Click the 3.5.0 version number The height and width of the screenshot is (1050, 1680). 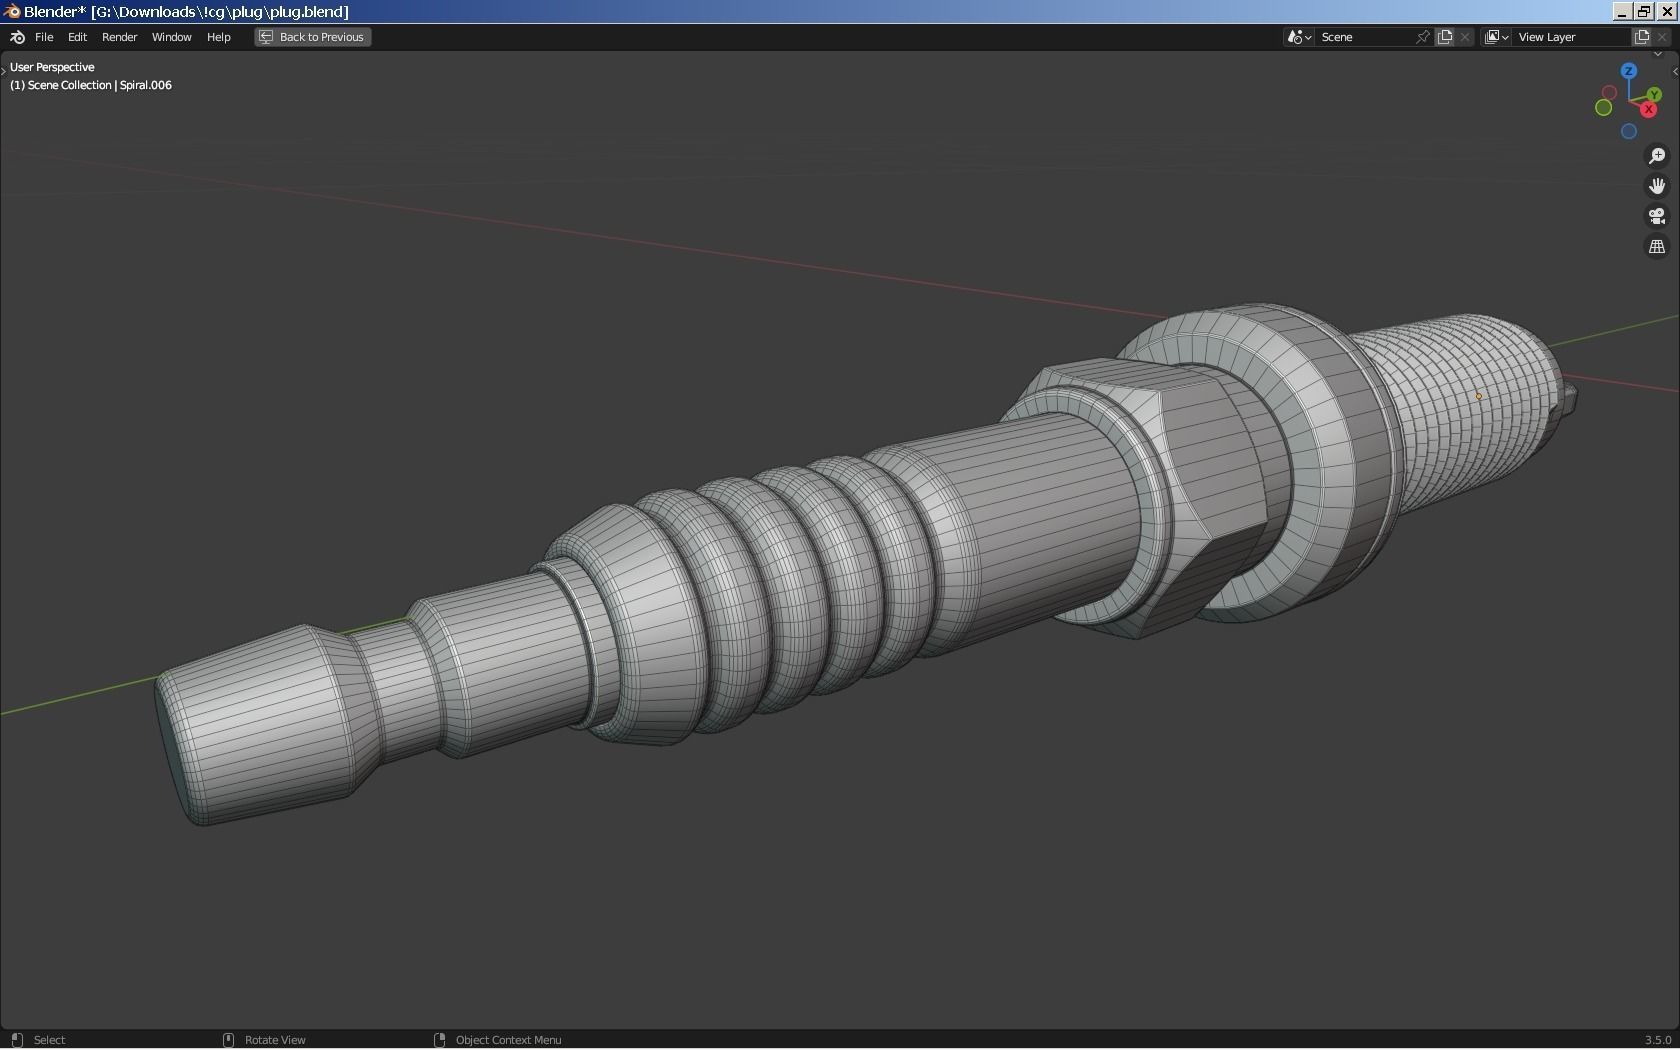point(1658,1040)
